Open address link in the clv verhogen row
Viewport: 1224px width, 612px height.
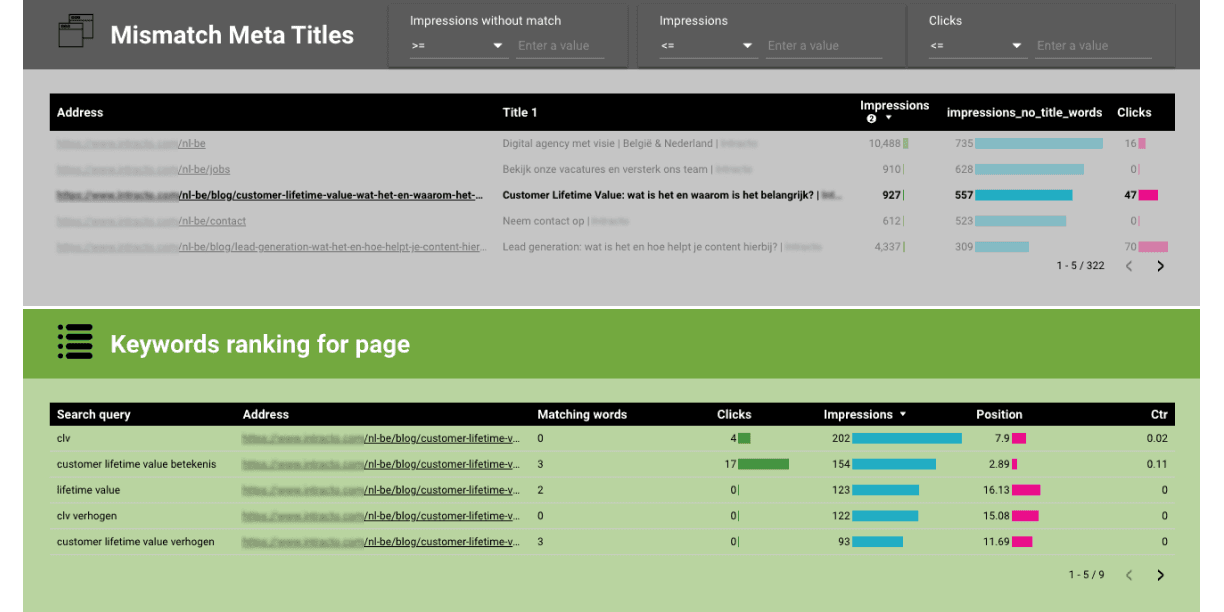point(381,517)
